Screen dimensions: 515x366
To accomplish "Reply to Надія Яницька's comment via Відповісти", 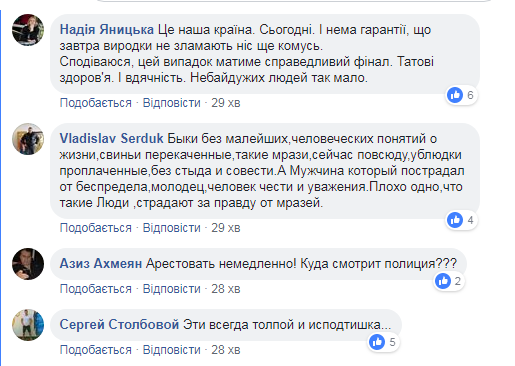I will (172, 103).
